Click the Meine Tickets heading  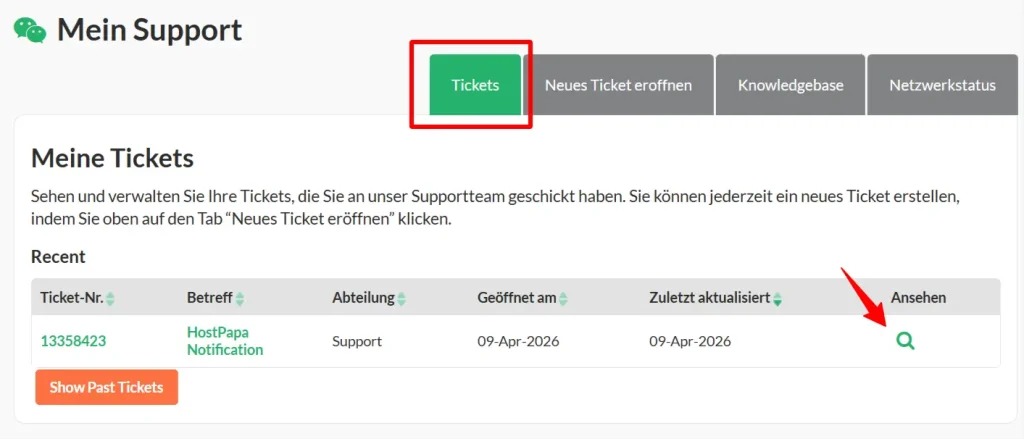[112, 158]
